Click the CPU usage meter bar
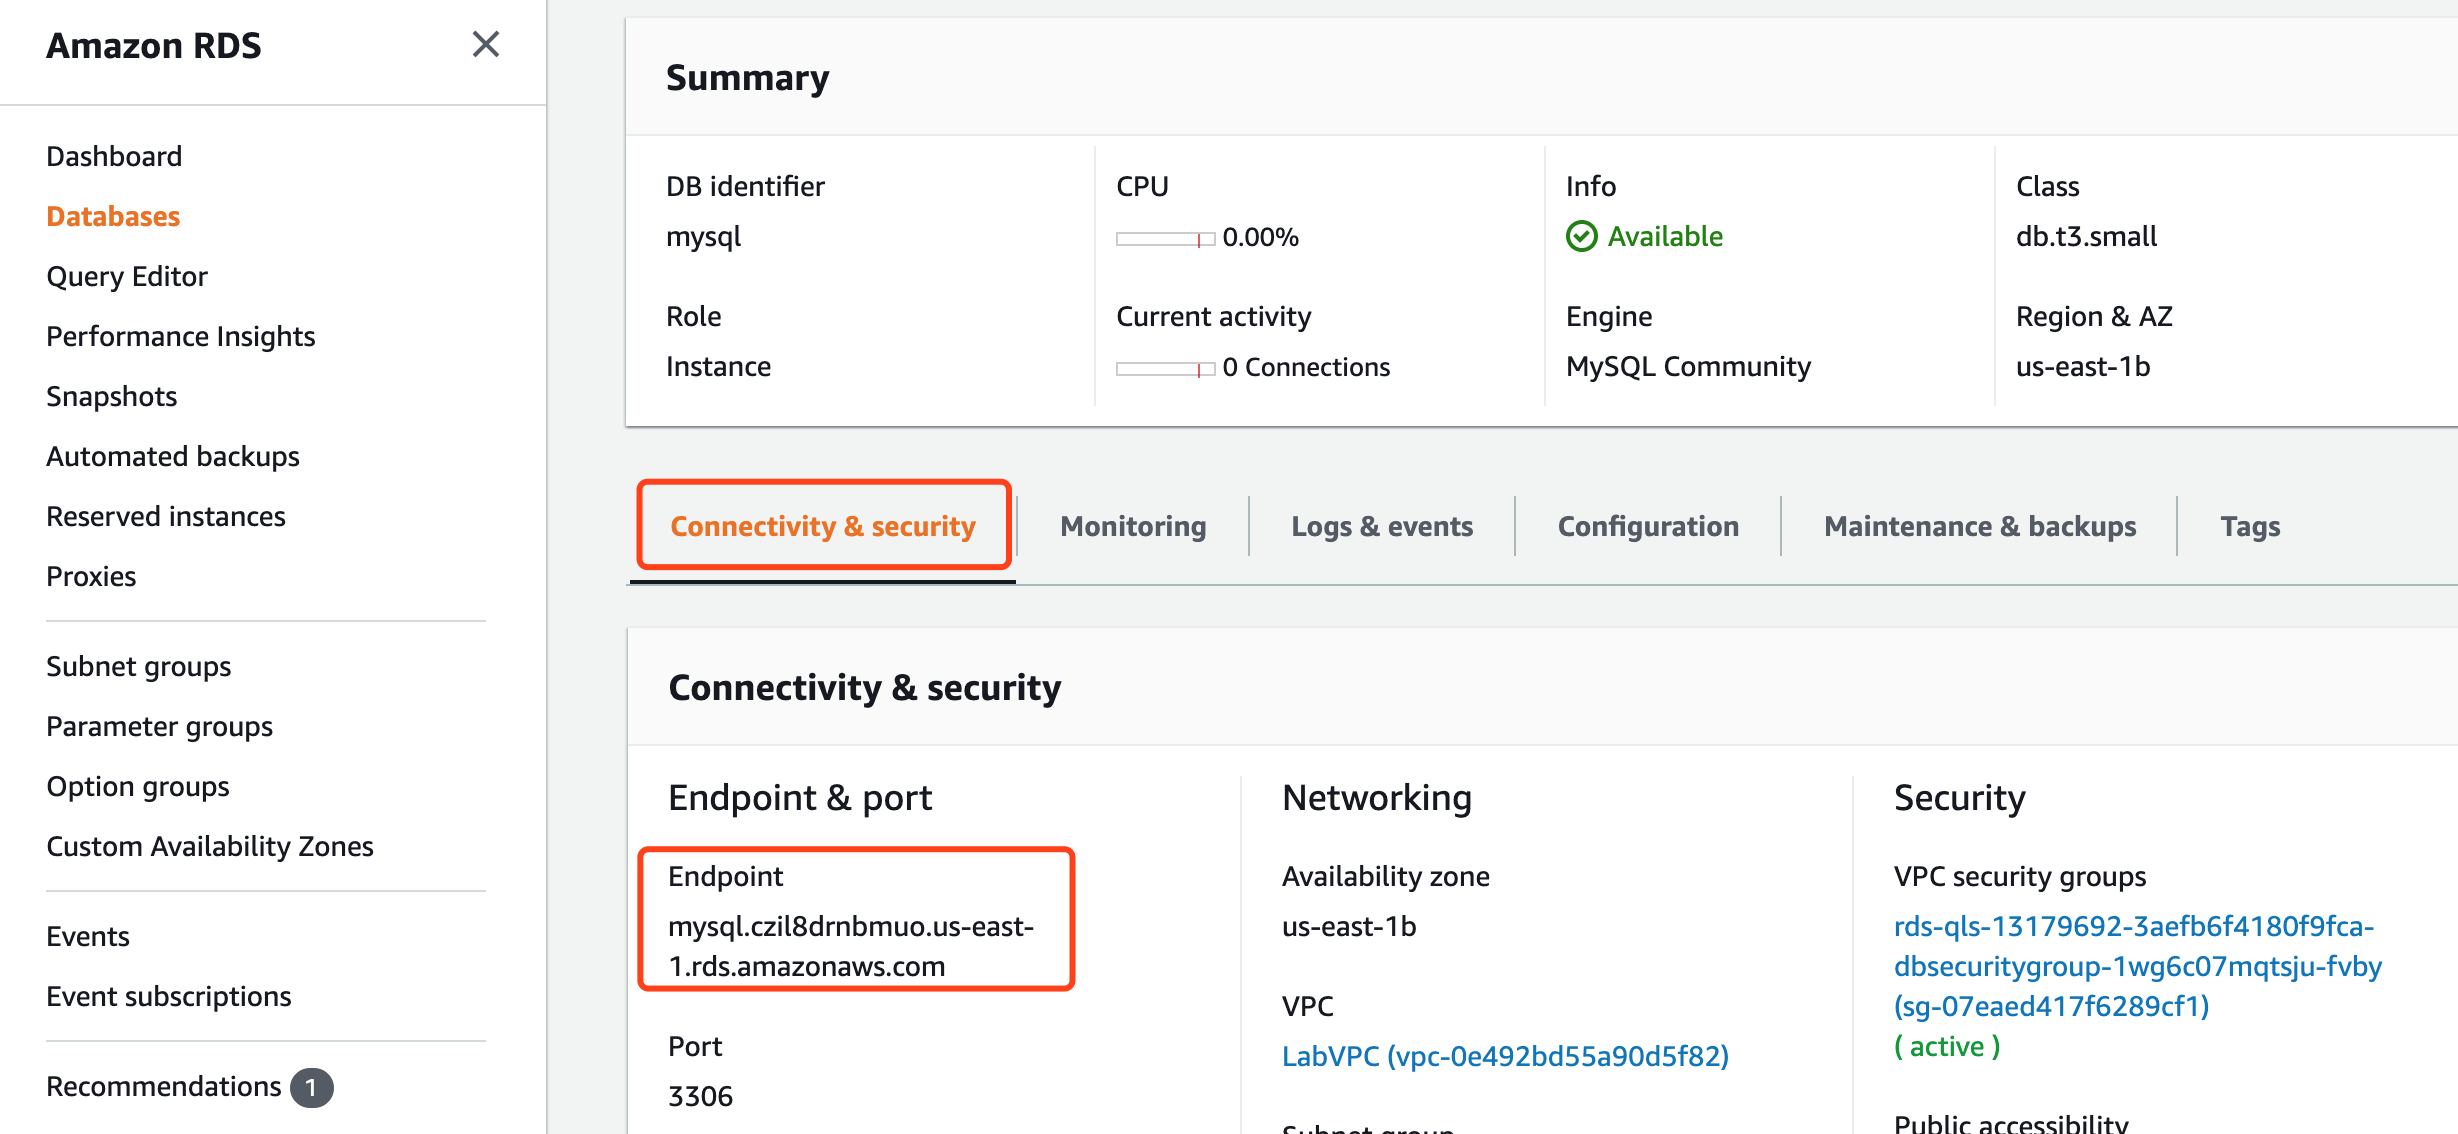 (1165, 239)
